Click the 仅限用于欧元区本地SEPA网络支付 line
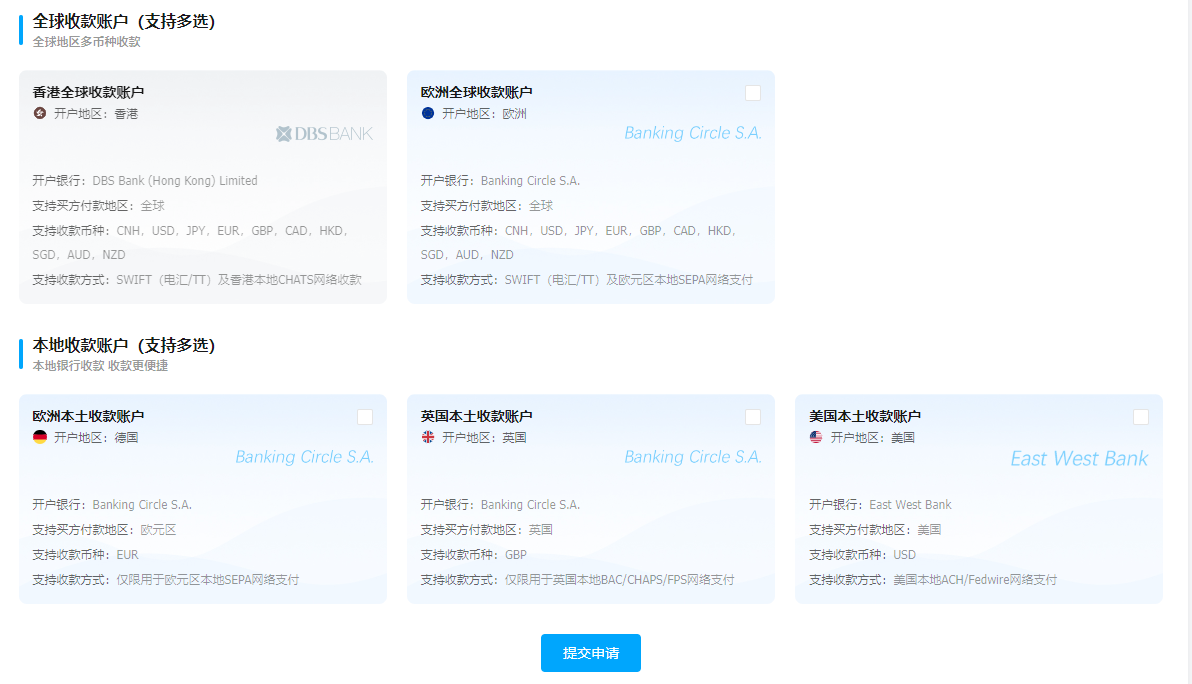The width and height of the screenshot is (1192, 684). [x=166, y=580]
